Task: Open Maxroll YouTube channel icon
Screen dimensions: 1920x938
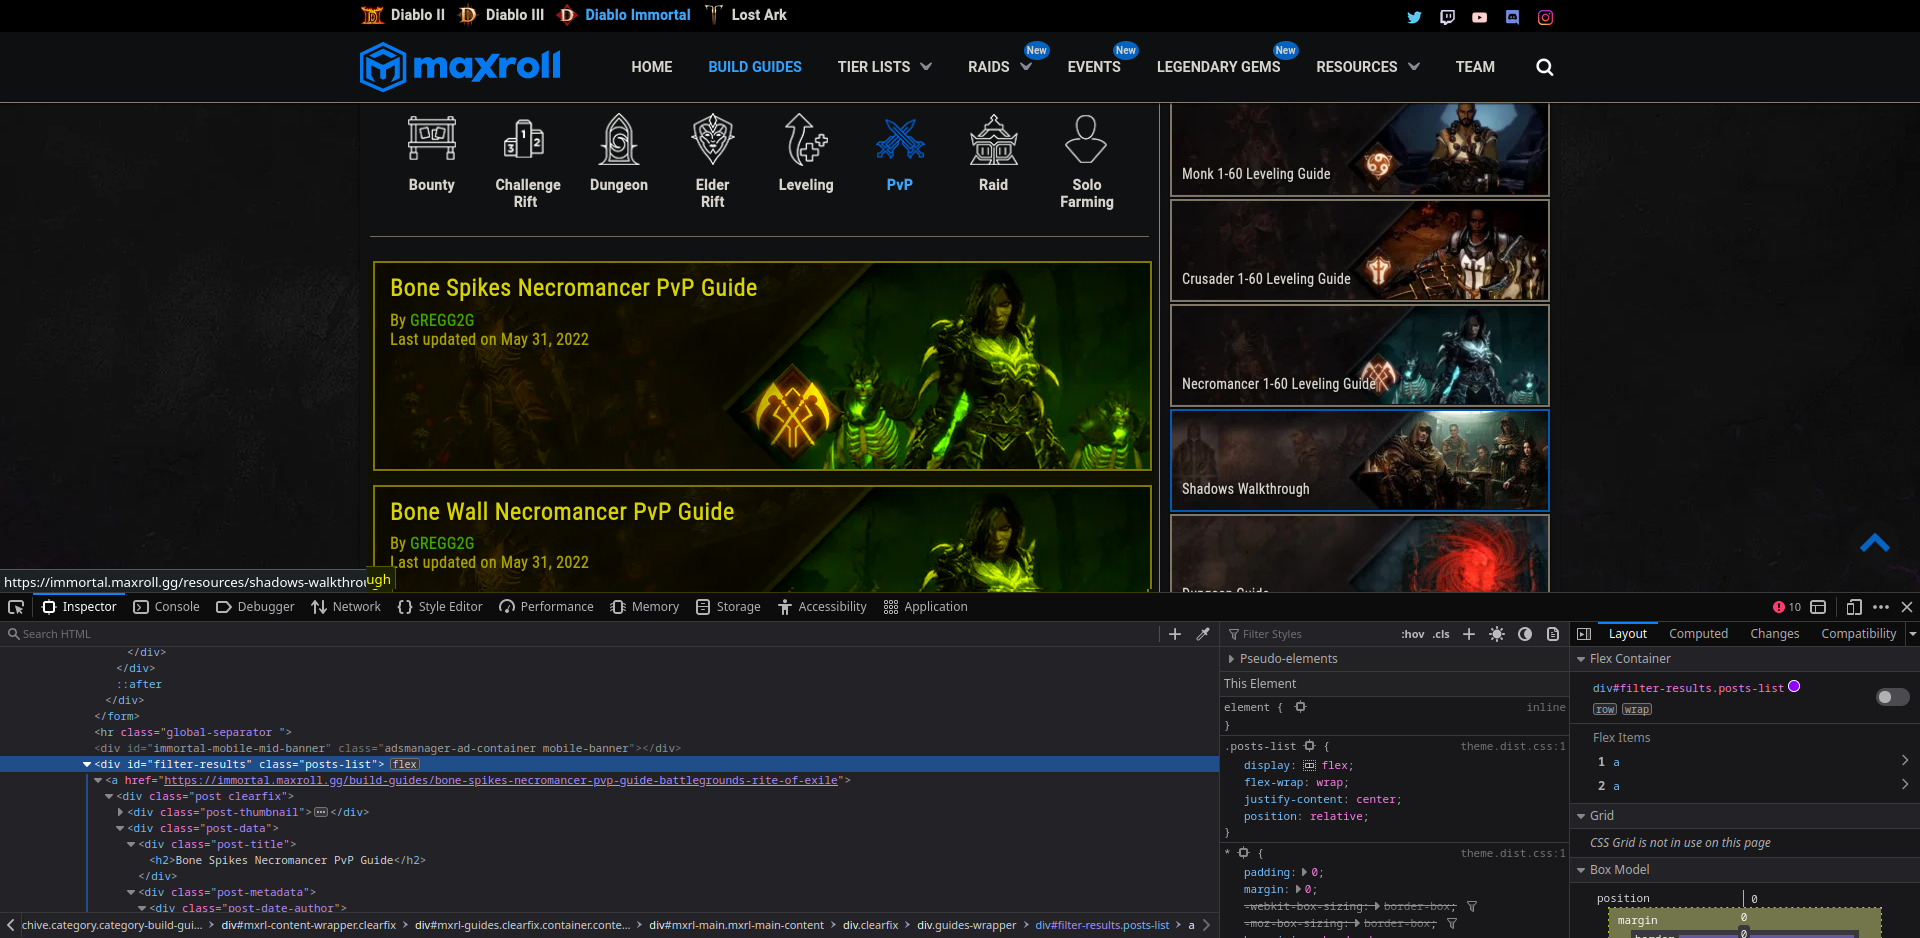Action: point(1480,17)
